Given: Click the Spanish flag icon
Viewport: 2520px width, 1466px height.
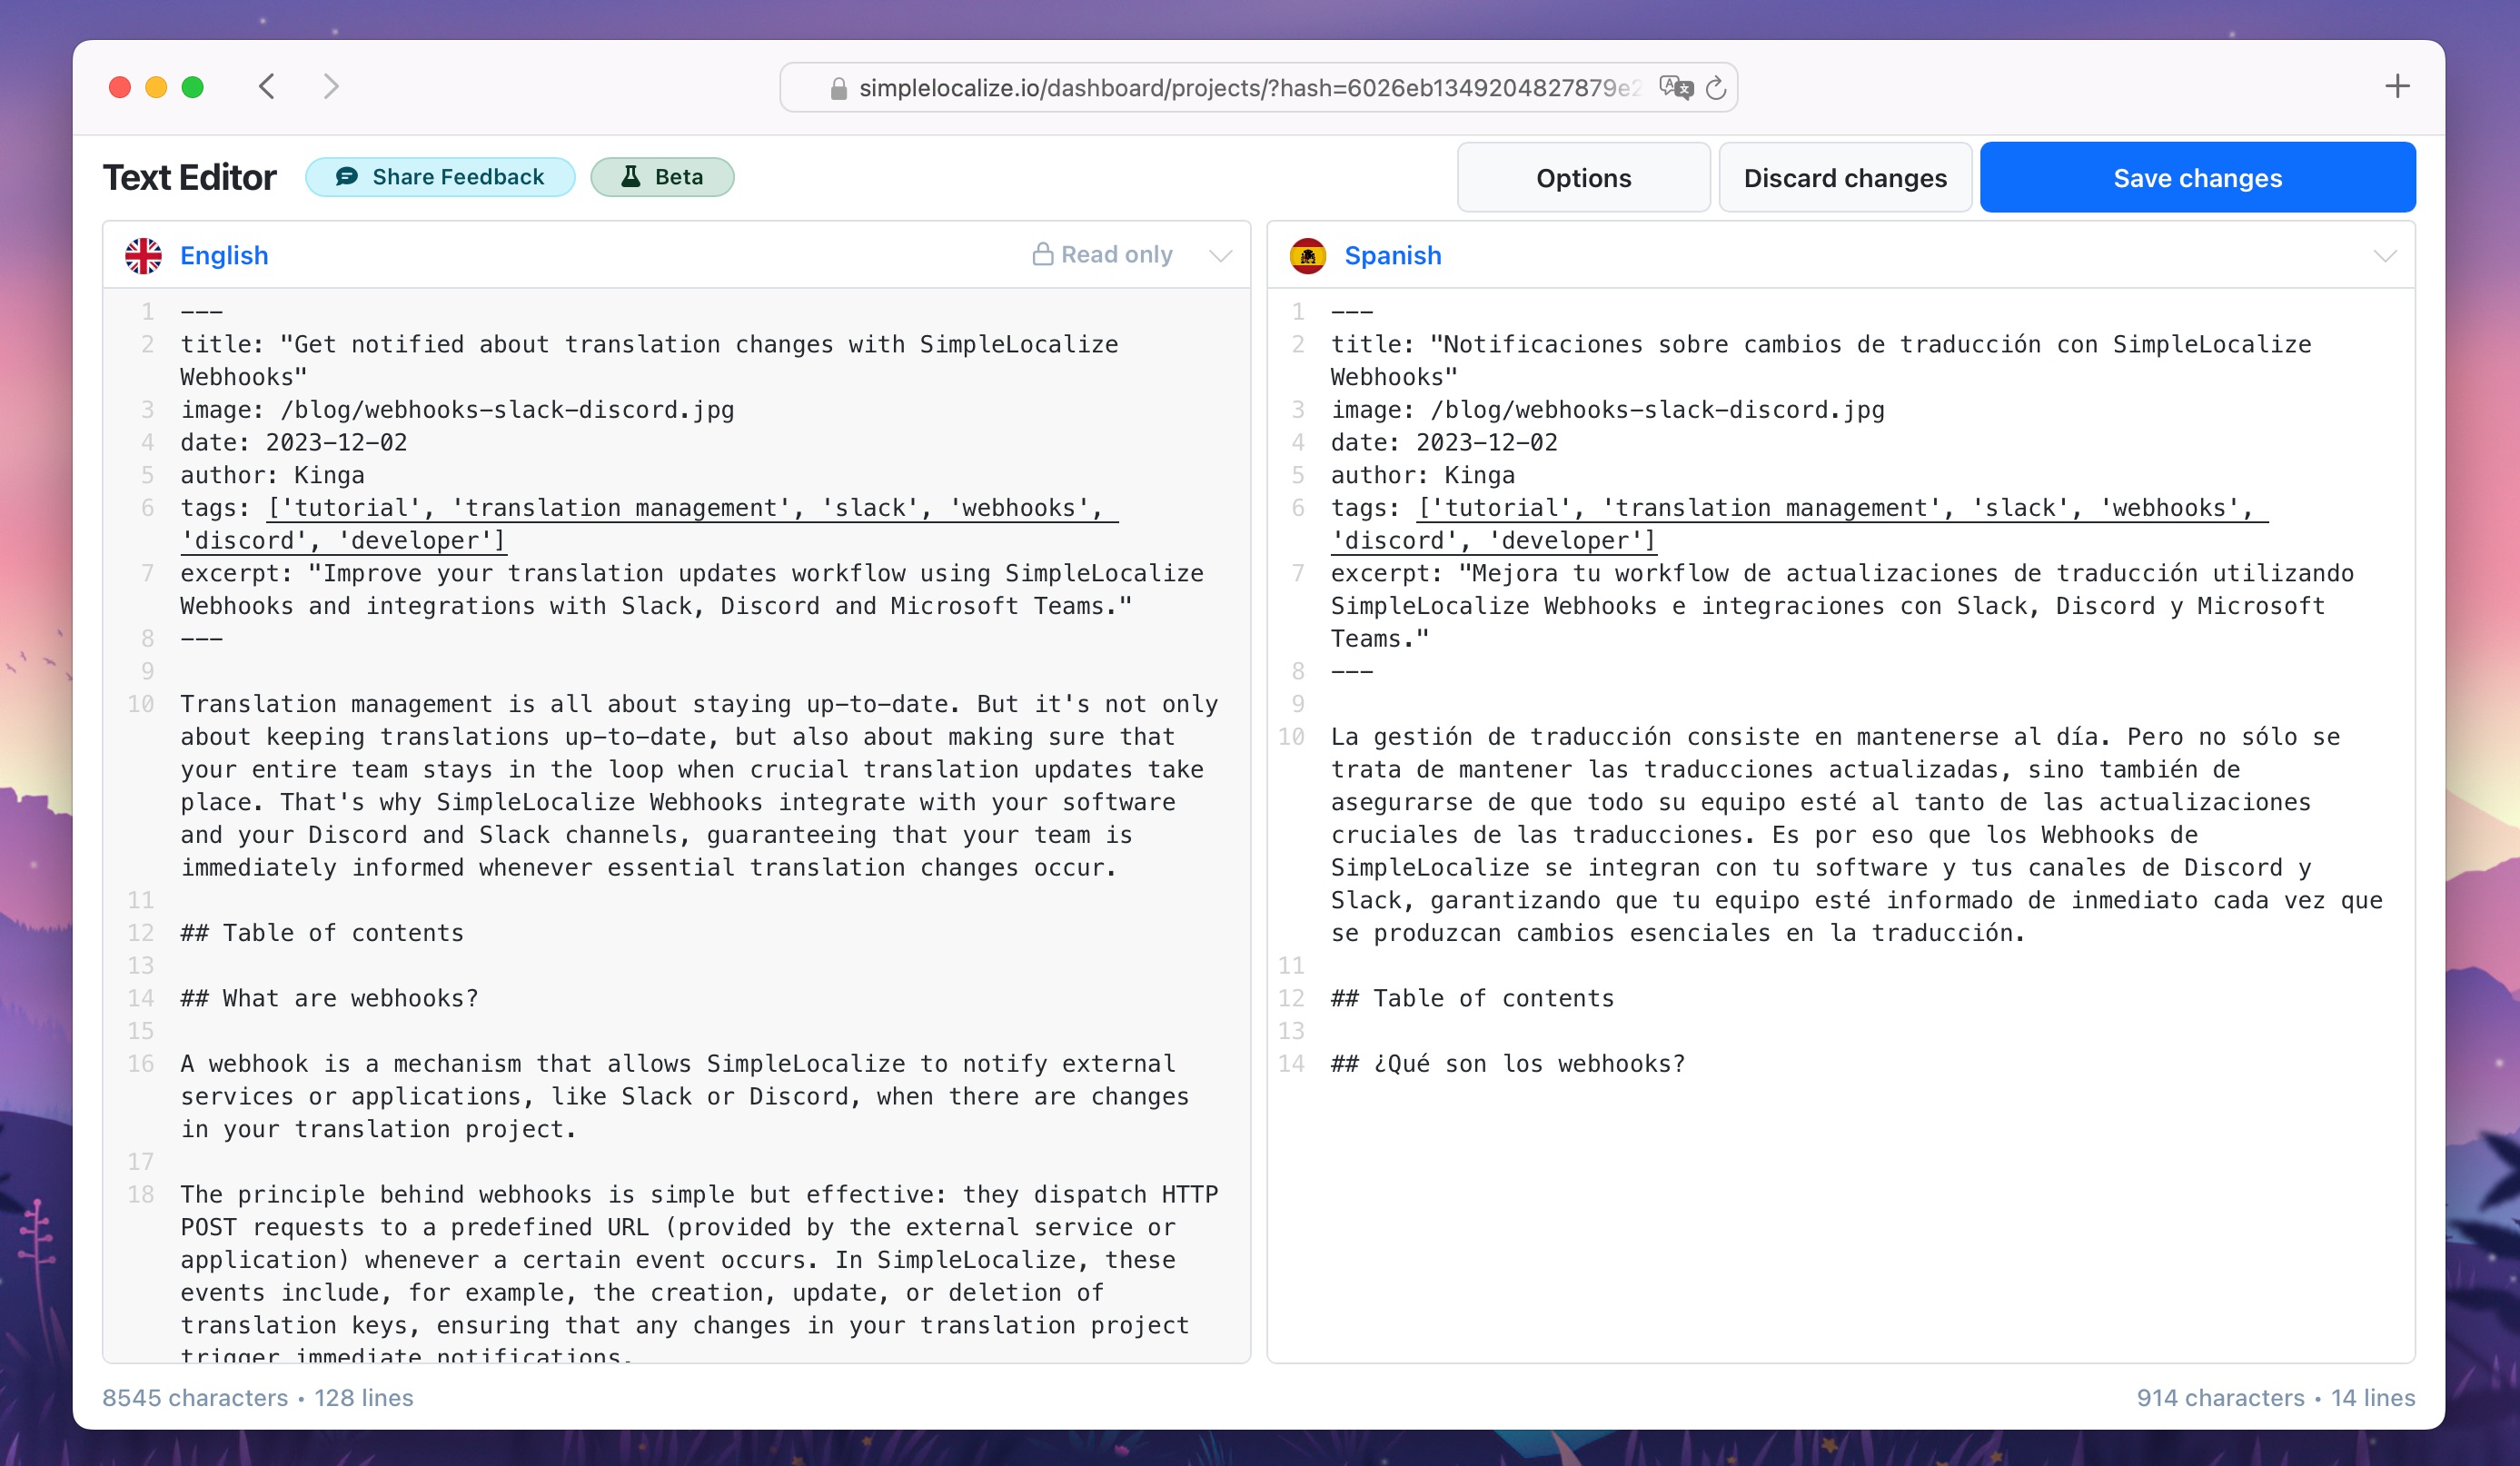Looking at the screenshot, I should [x=1309, y=256].
